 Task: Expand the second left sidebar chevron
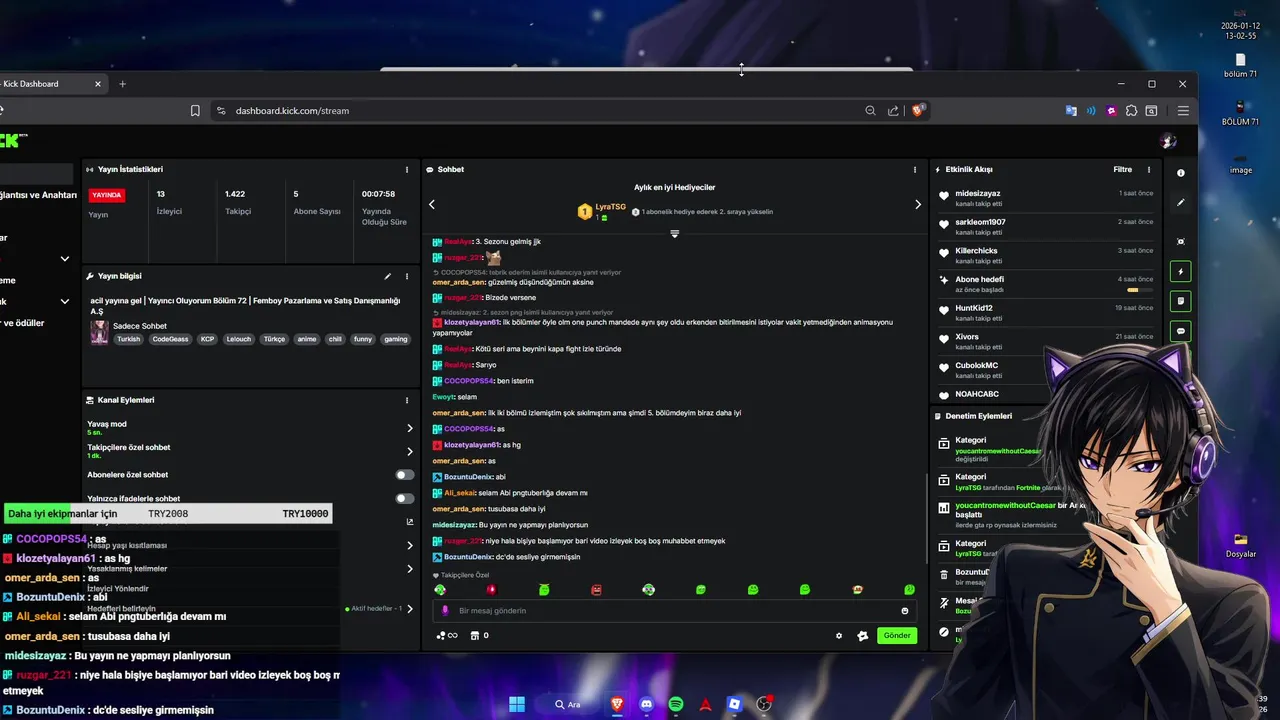coord(65,301)
